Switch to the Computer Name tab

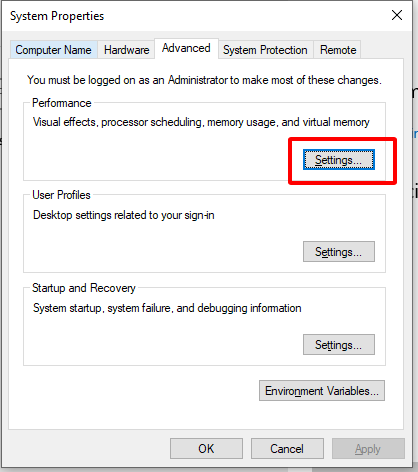(53, 50)
